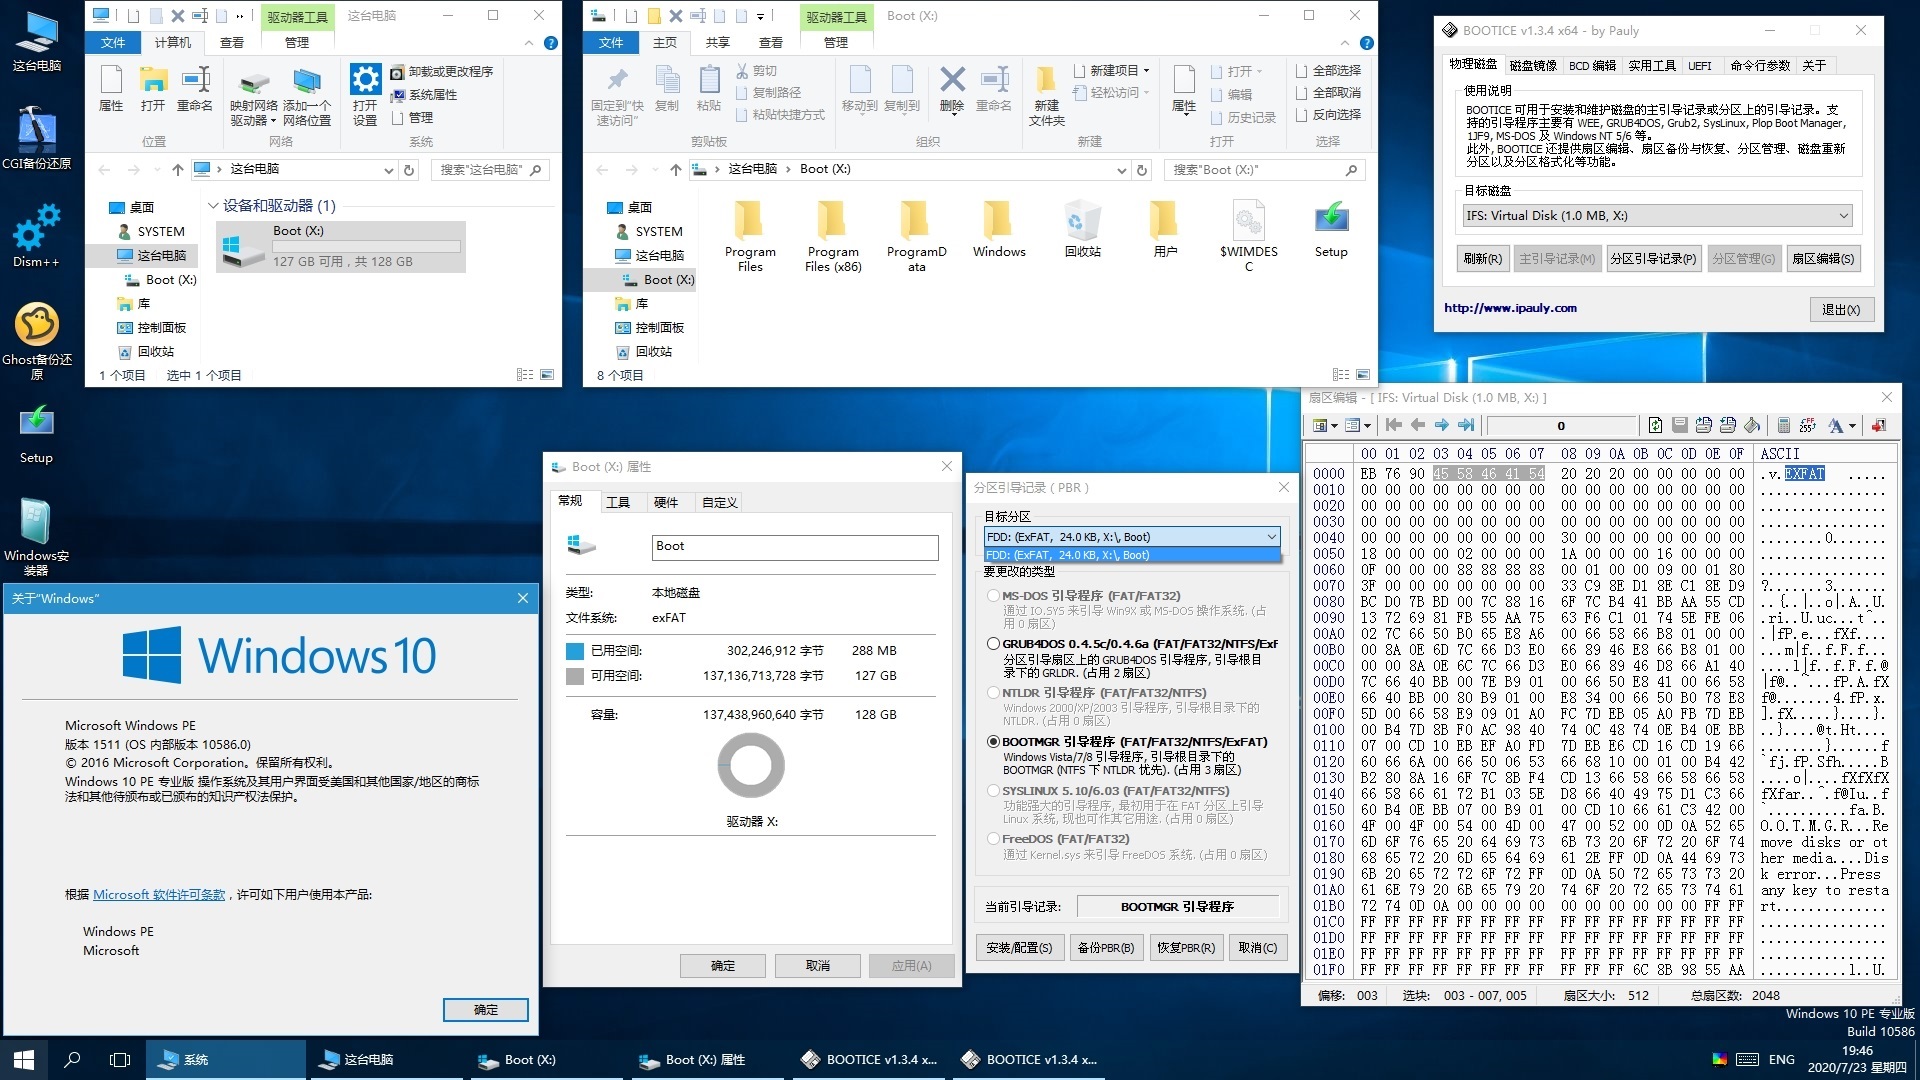Click 分区引导记录(P) button in BOOTICE
Image resolution: width=1920 pixels, height=1080 pixels.
tap(1653, 259)
